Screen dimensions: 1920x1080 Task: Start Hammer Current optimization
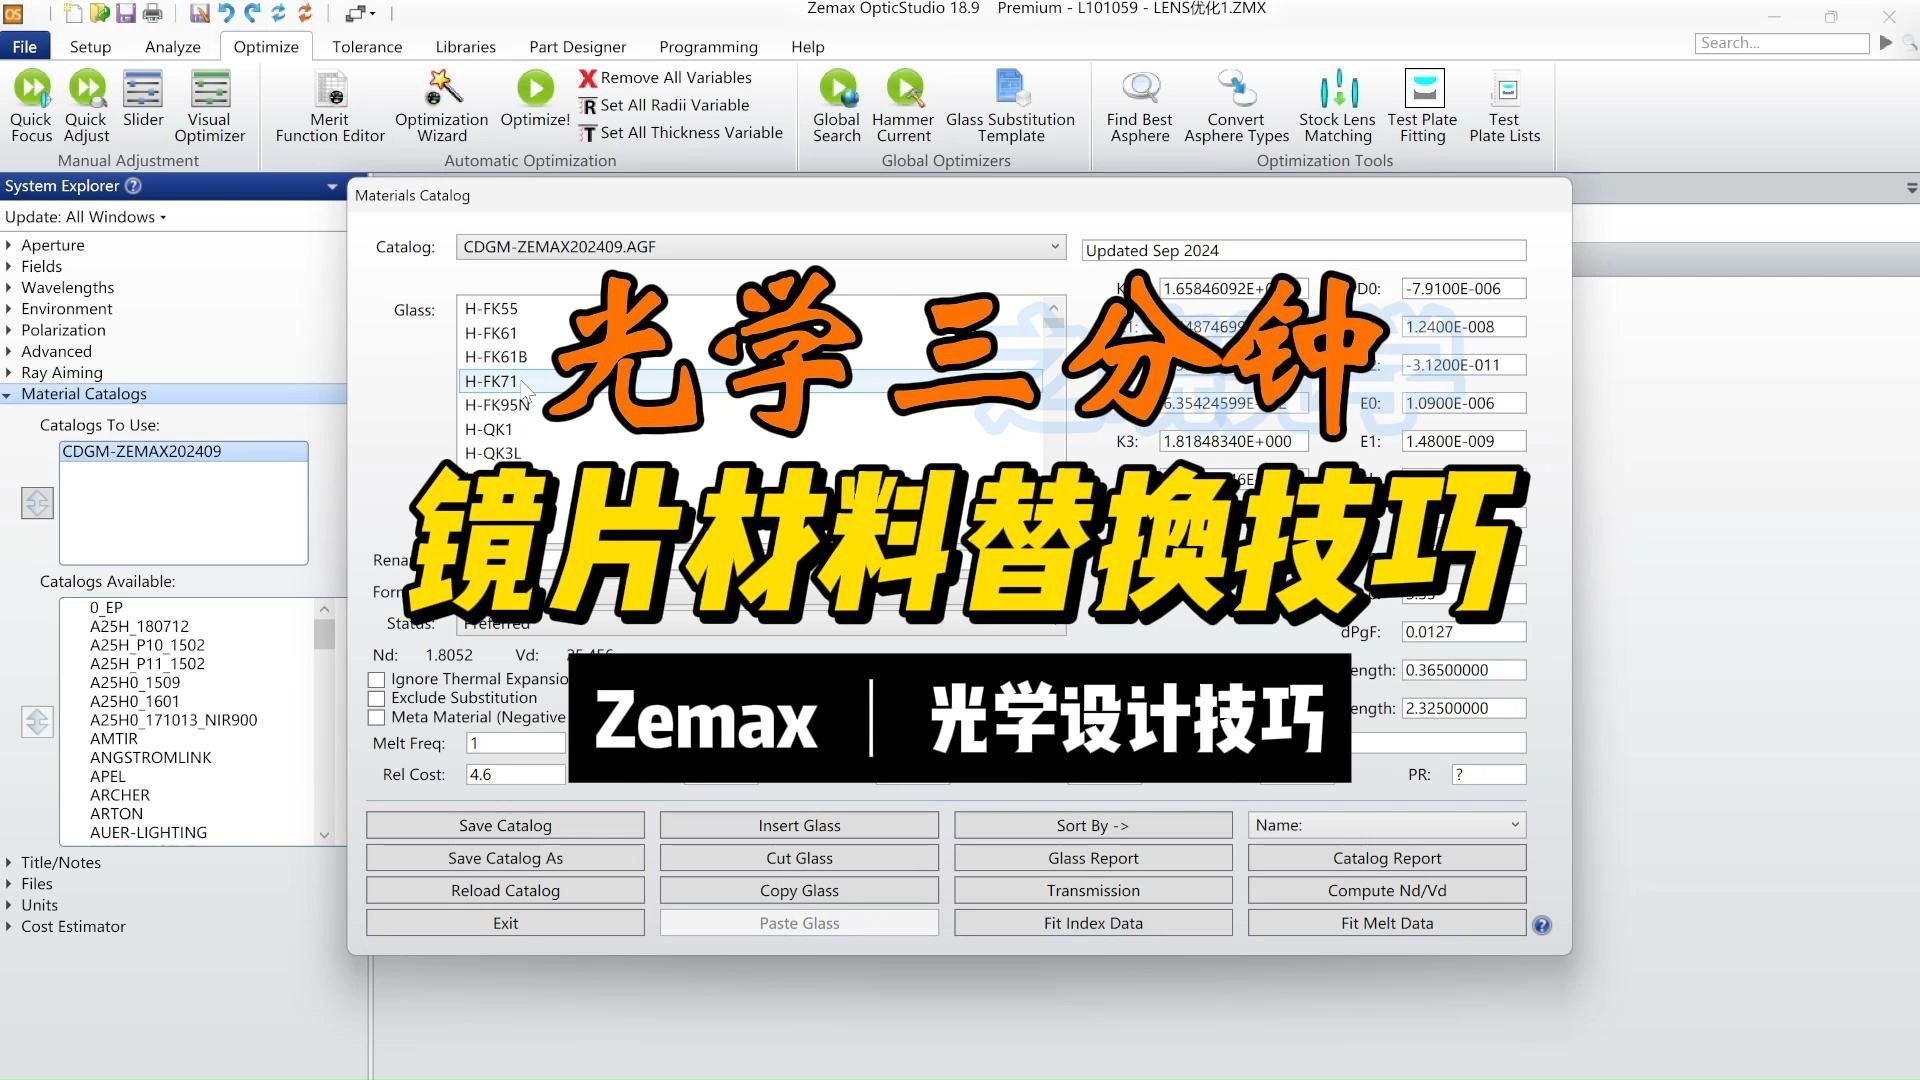(903, 105)
